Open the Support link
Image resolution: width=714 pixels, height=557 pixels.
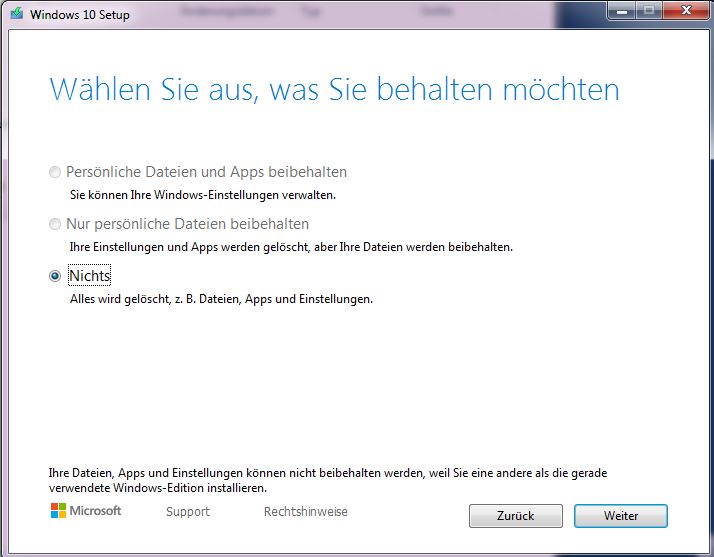pyautogui.click(x=188, y=511)
